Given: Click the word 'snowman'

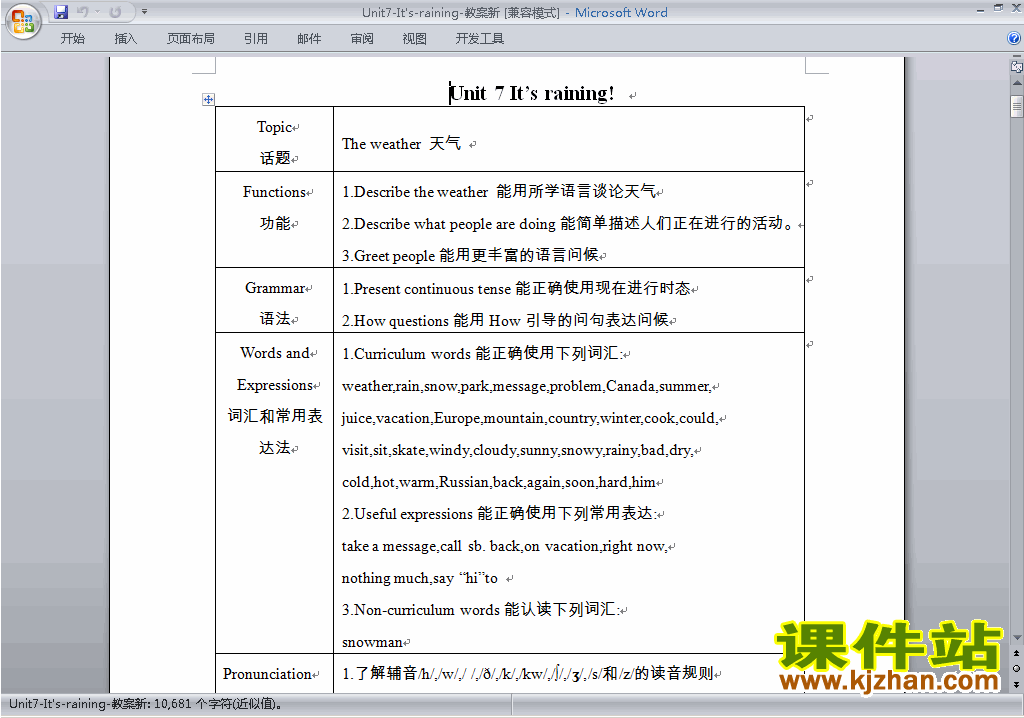Looking at the screenshot, I should tap(372, 642).
